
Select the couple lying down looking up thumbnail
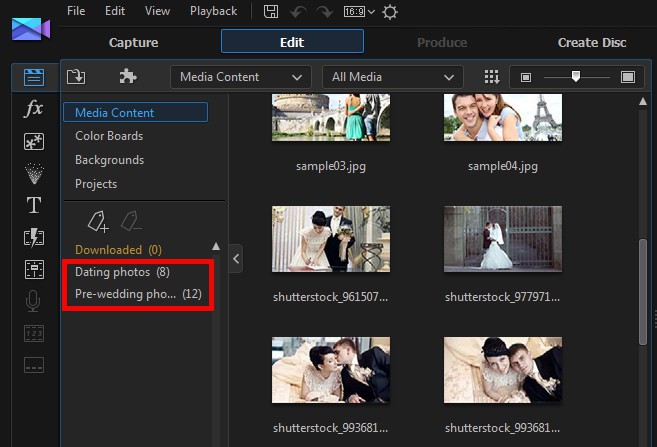click(x=503, y=370)
